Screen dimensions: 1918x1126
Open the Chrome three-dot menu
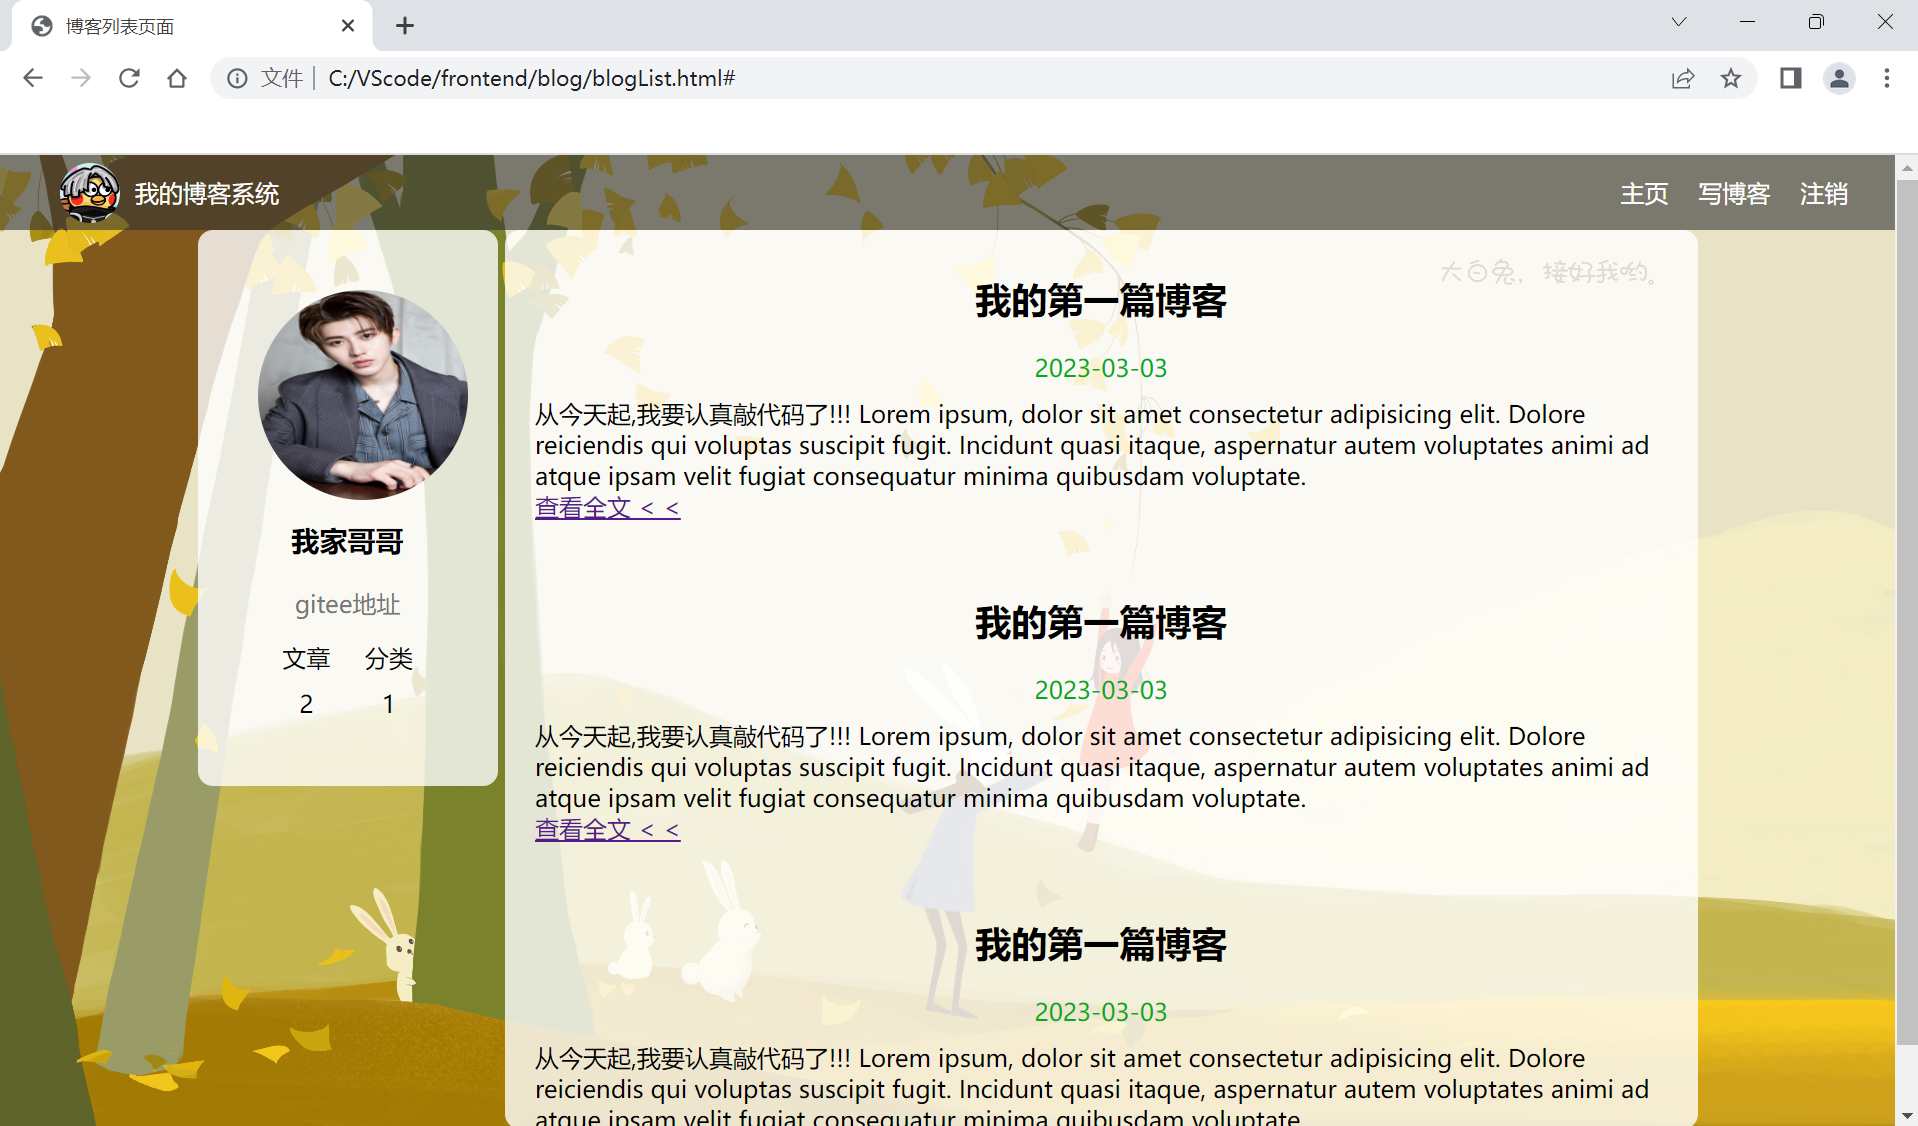(x=1887, y=78)
